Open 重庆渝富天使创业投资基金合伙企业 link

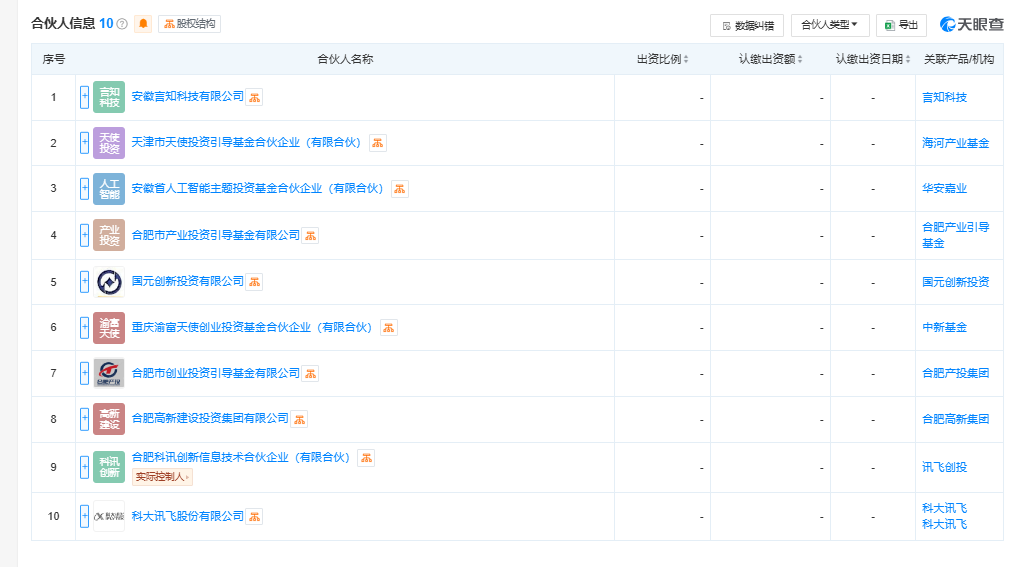click(252, 327)
